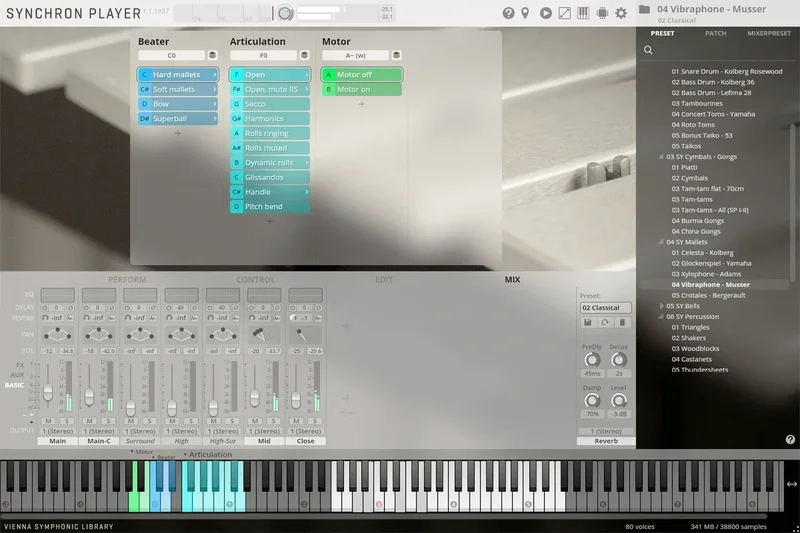Select the Soft mallets beater
Viewport: 800px width, 533px height.
point(178,89)
